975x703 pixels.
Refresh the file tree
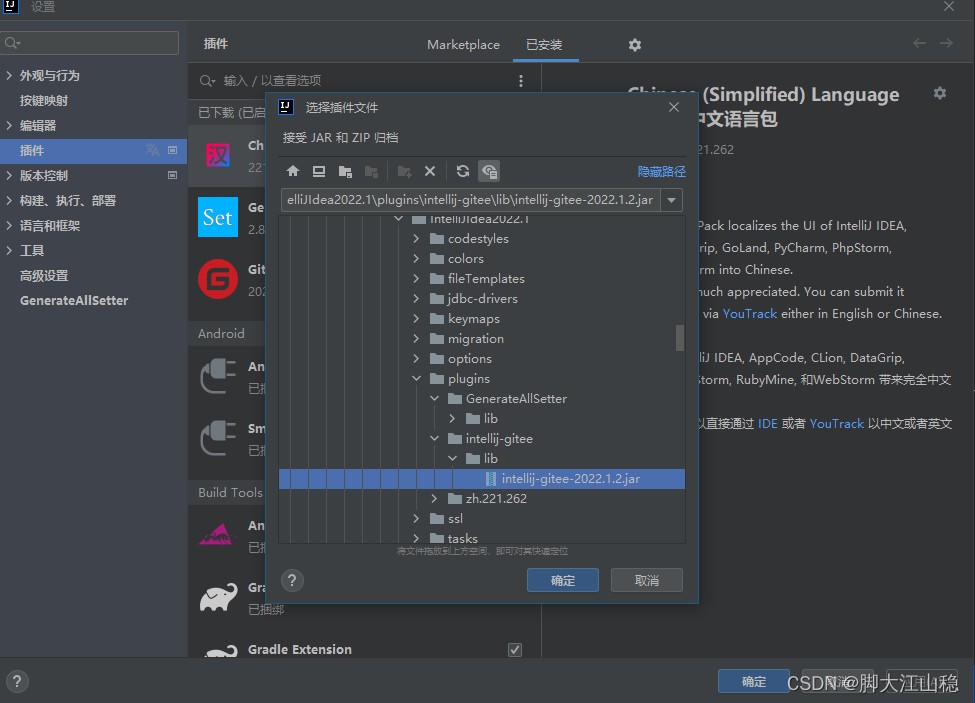[463, 171]
